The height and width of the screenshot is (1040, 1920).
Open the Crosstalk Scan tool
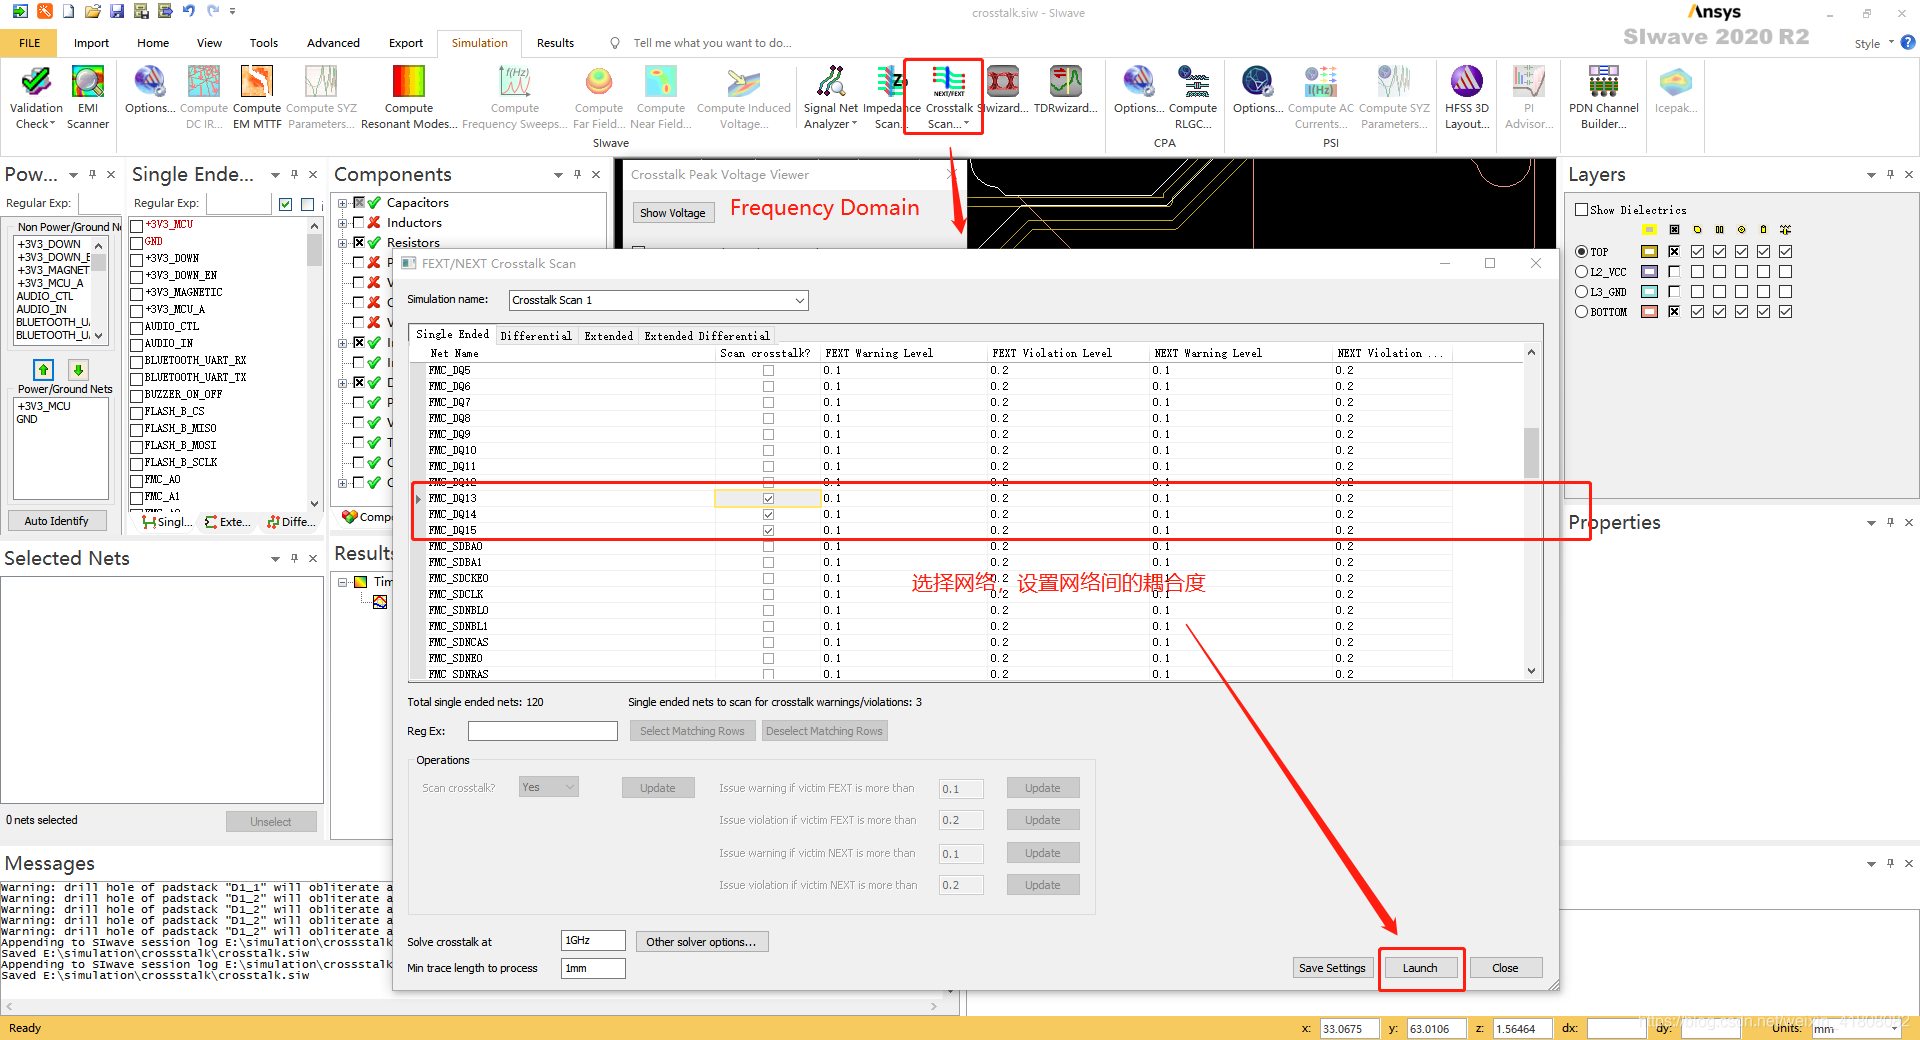click(948, 97)
